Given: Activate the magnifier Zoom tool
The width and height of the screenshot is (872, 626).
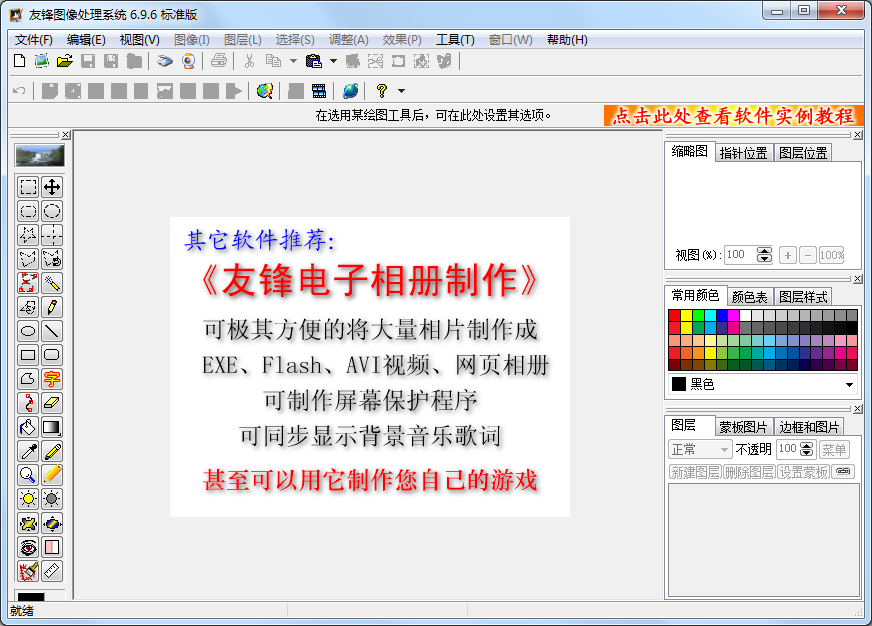Looking at the screenshot, I should pos(28,475).
